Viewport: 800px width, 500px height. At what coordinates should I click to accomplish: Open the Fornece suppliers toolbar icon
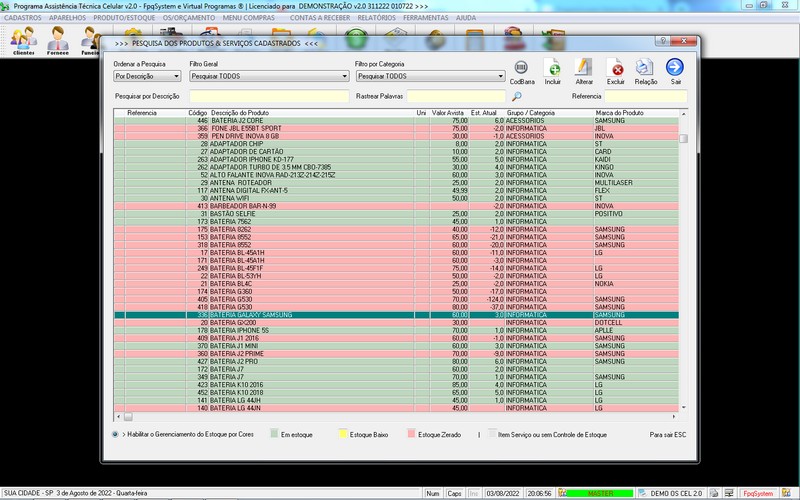pos(58,40)
